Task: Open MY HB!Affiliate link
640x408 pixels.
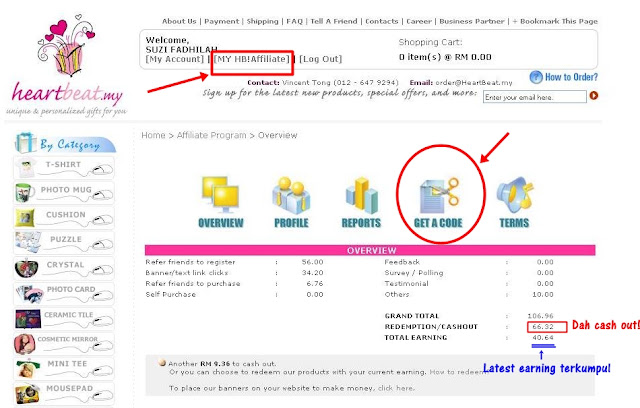Action: pos(252,59)
